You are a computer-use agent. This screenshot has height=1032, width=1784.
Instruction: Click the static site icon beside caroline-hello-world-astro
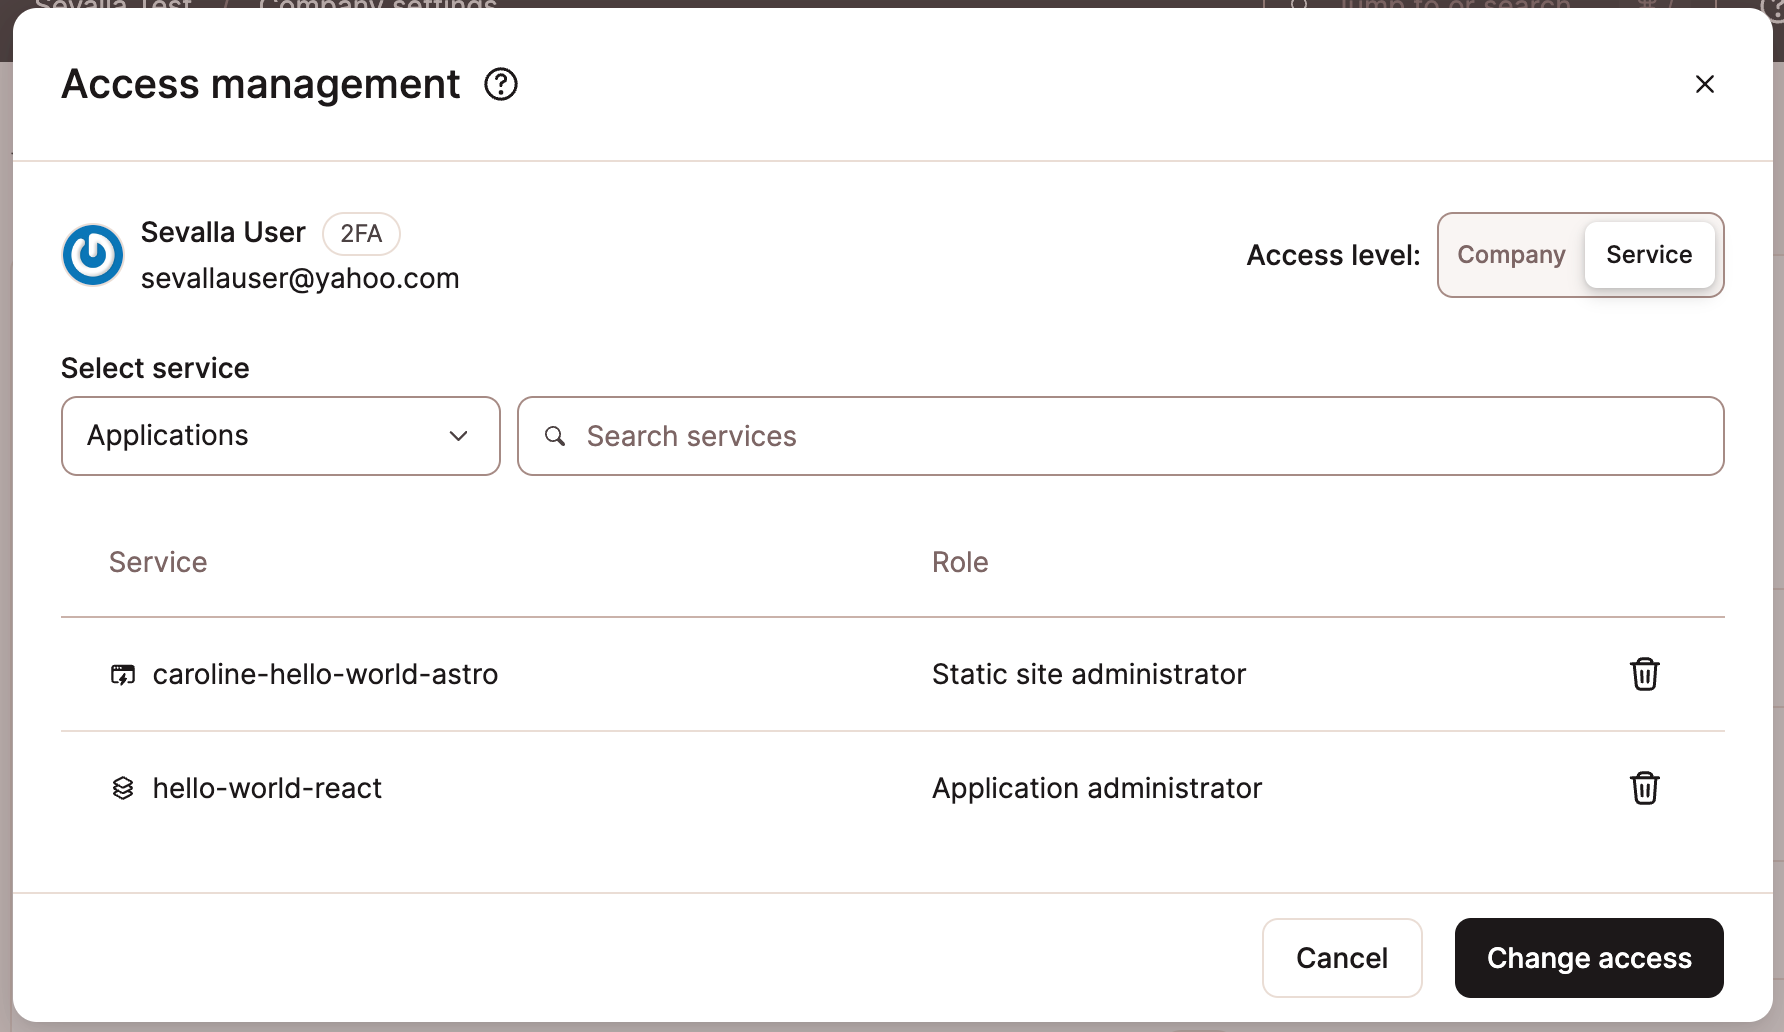pos(122,674)
